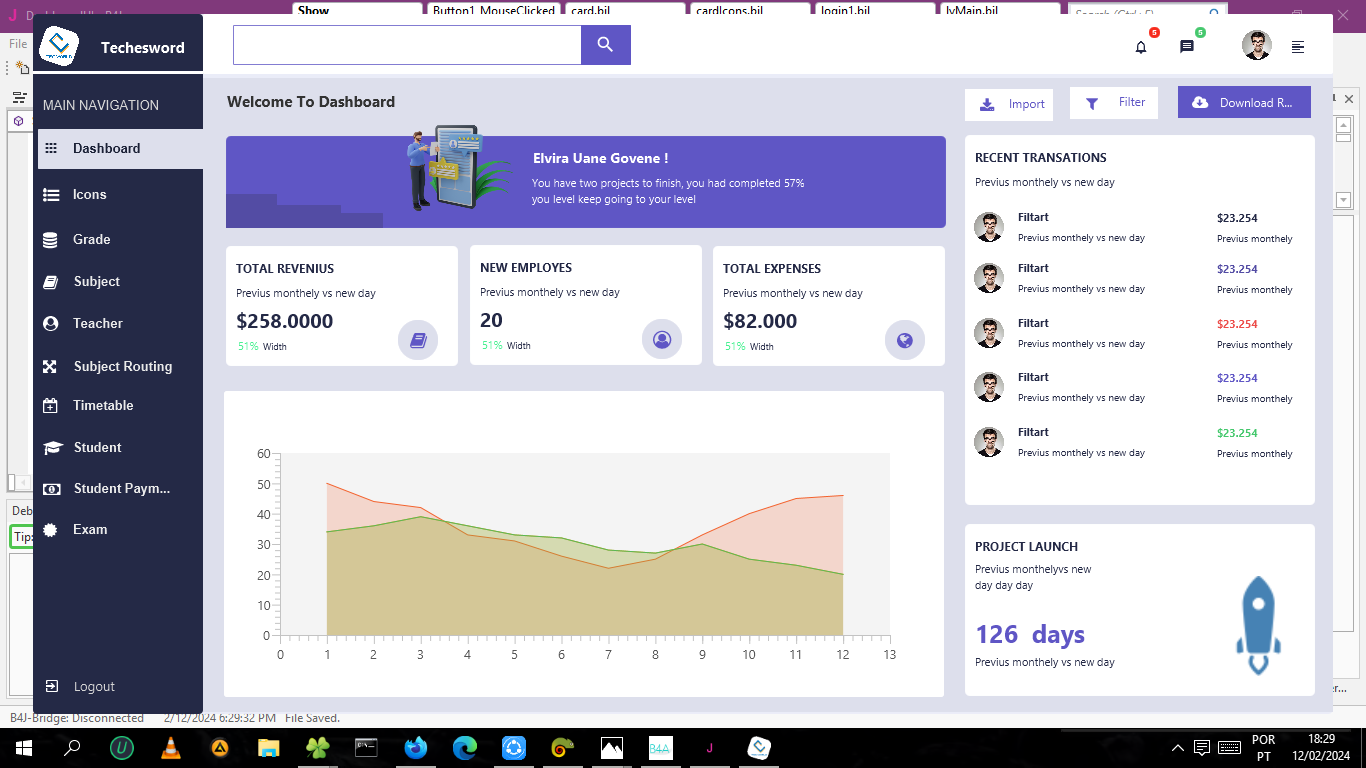
Task: Click the book icon in Total Revenius card
Action: pos(418,340)
